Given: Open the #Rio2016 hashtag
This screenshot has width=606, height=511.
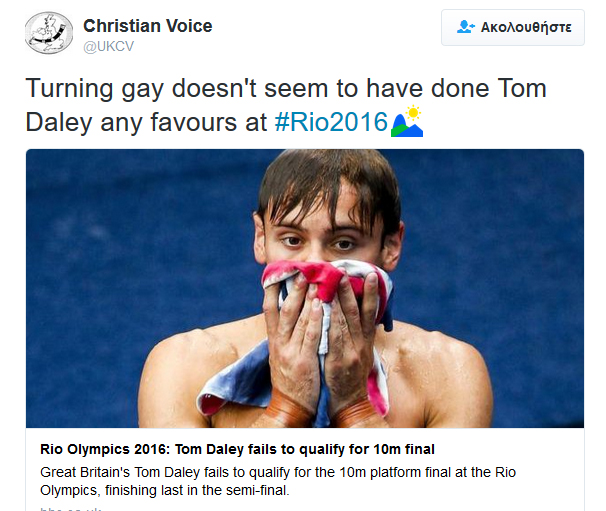Looking at the screenshot, I should point(330,123).
